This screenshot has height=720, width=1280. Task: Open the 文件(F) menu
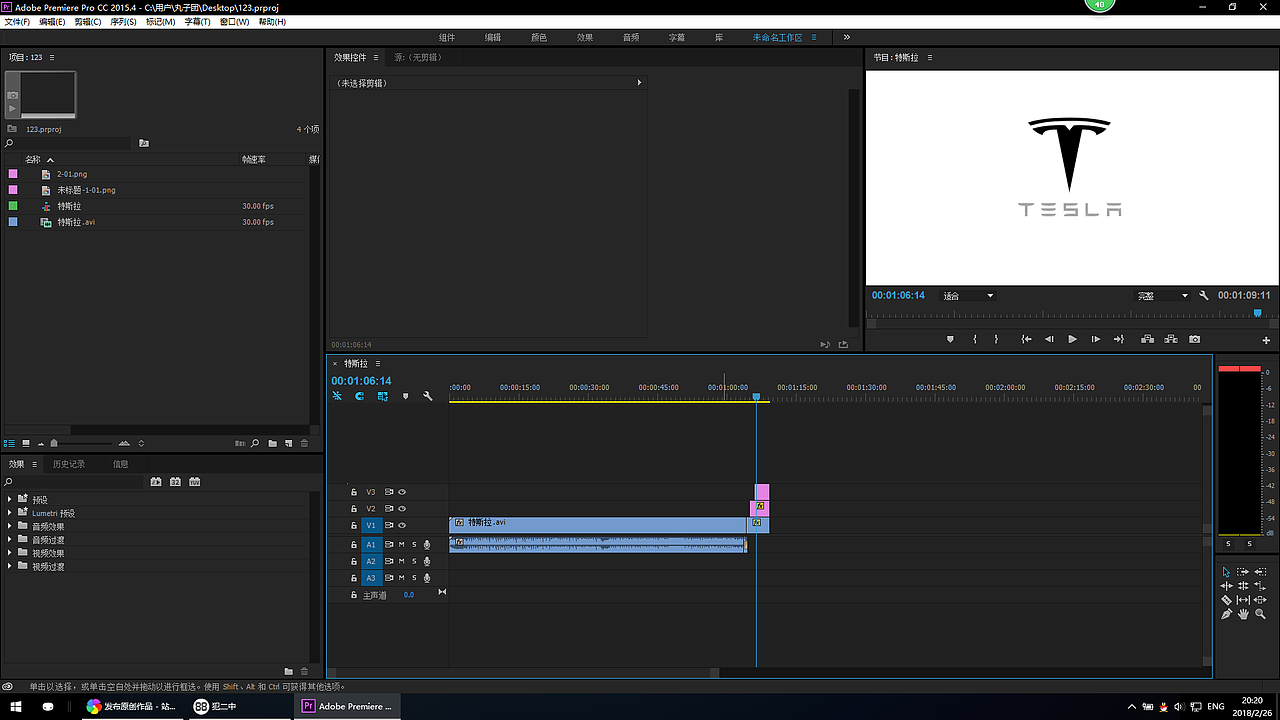(18, 22)
